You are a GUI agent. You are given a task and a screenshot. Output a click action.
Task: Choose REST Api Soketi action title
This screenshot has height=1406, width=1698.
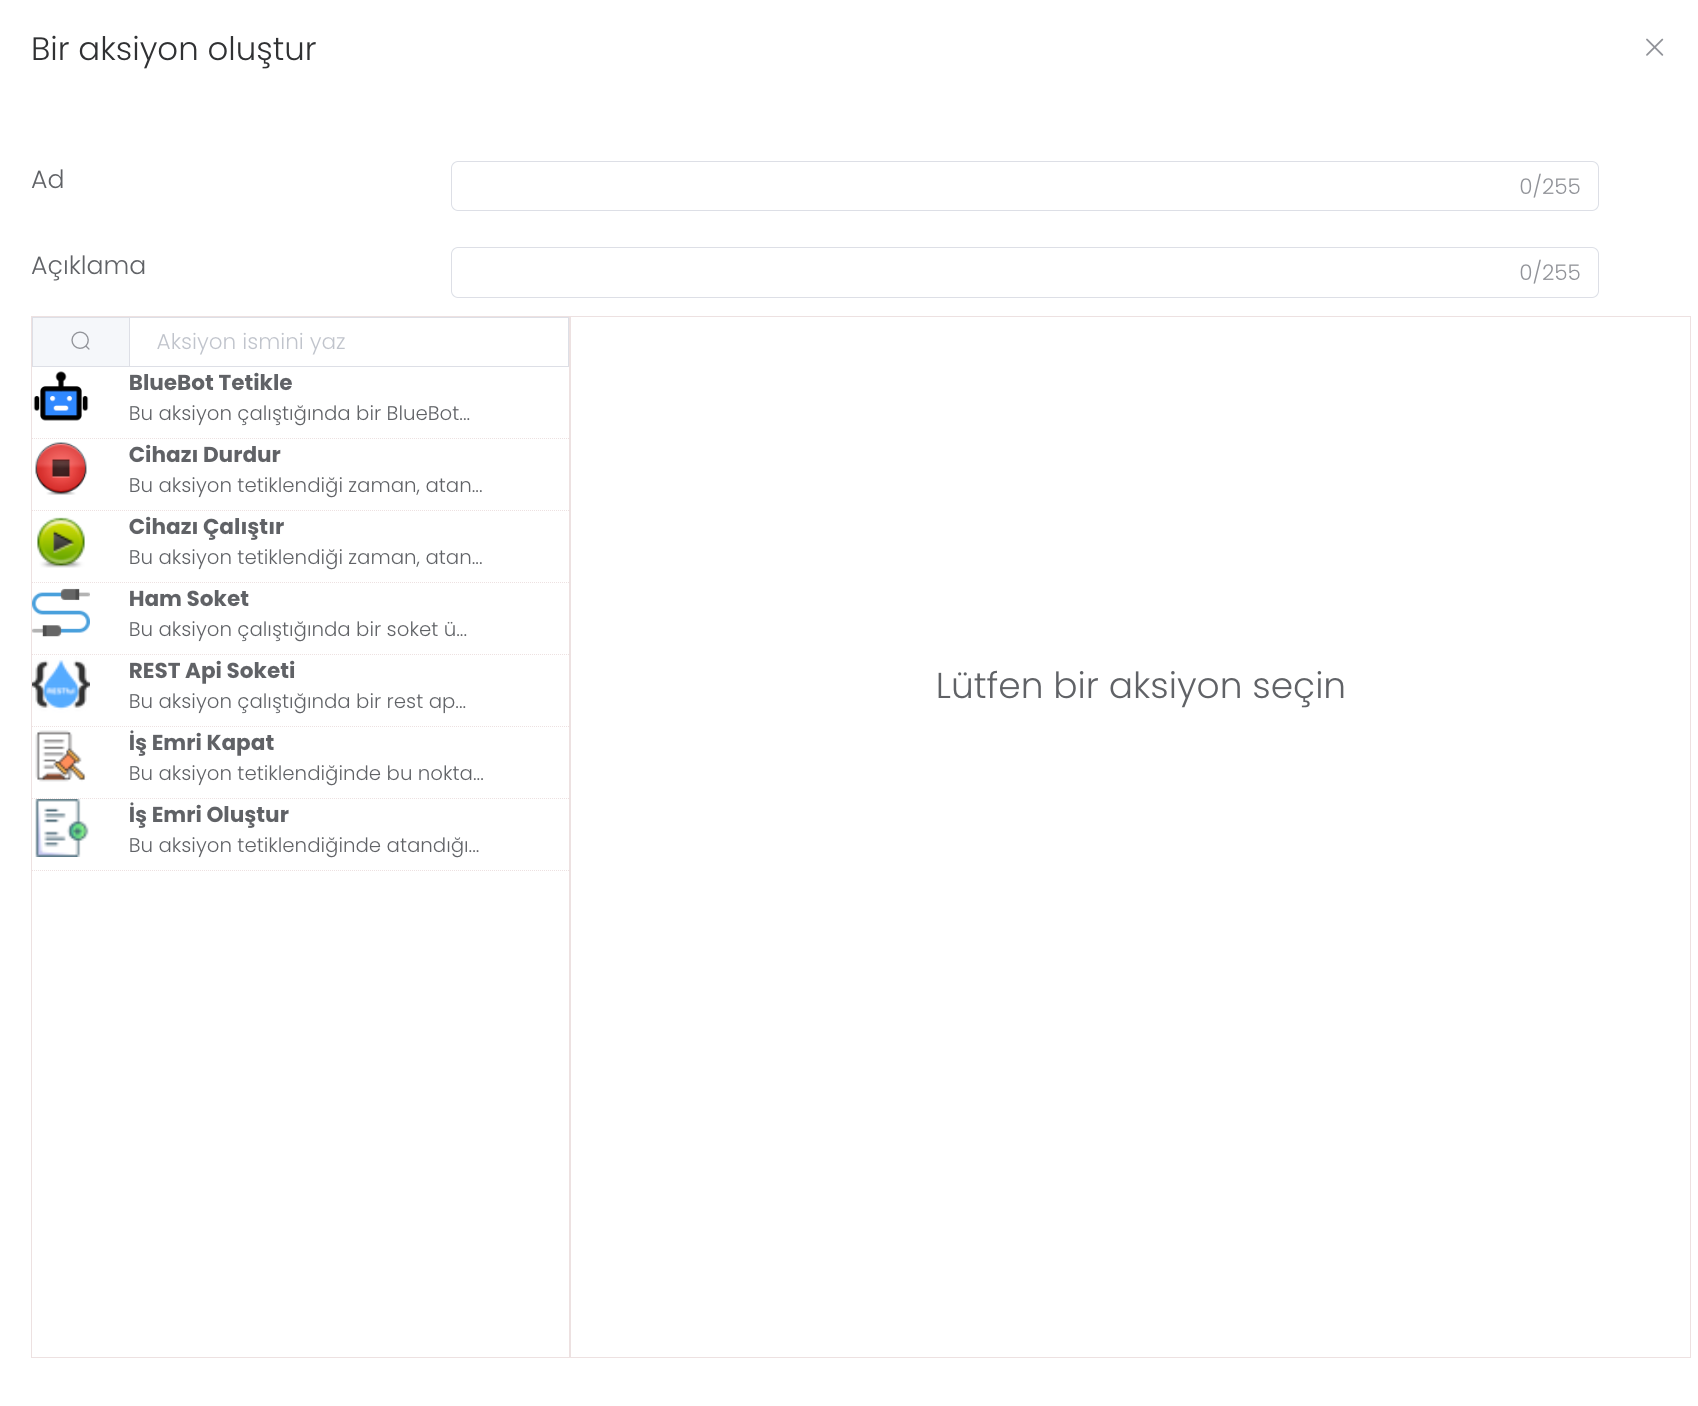pyautogui.click(x=212, y=671)
